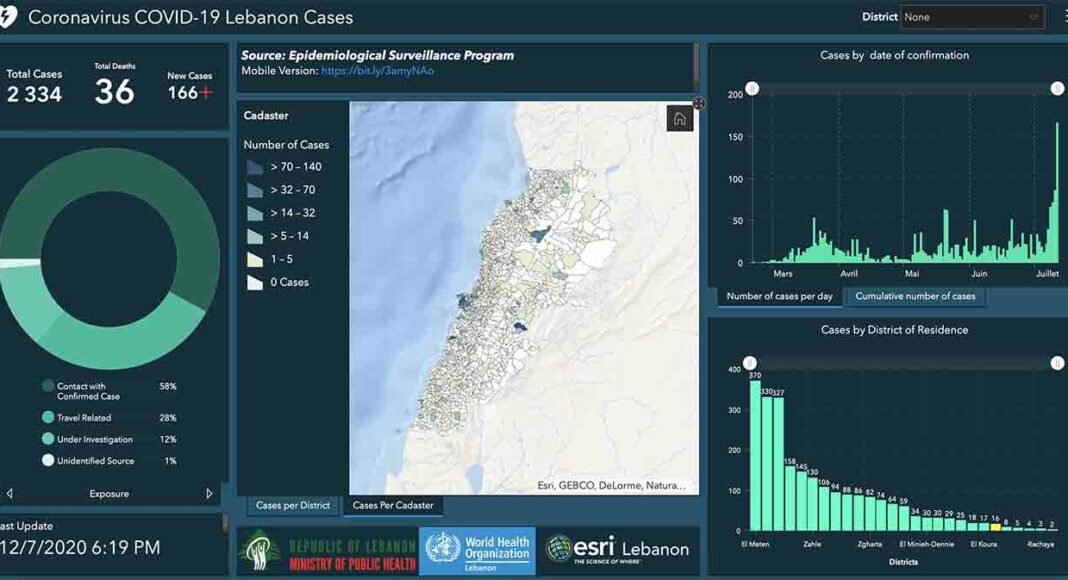Click the map expand fullscreen icon

pos(698,103)
